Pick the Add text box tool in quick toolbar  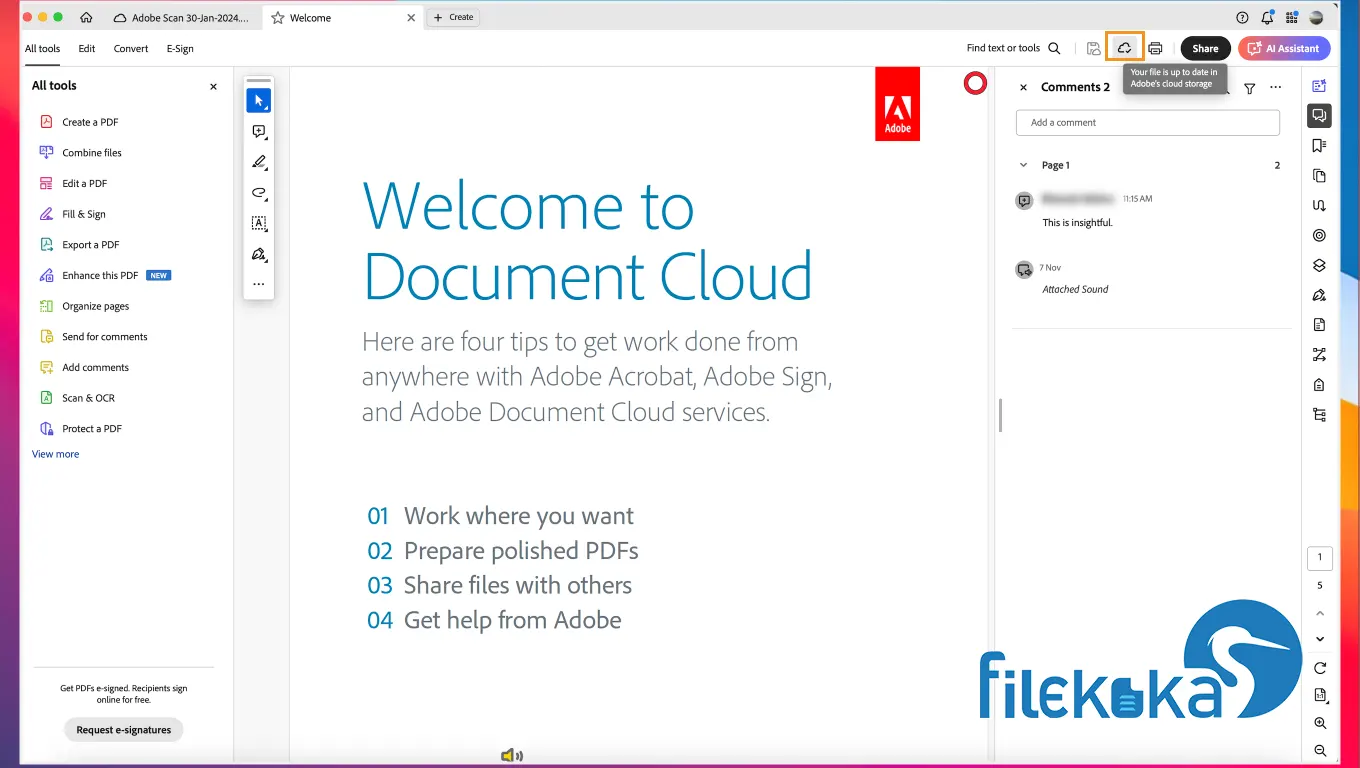coord(258,223)
